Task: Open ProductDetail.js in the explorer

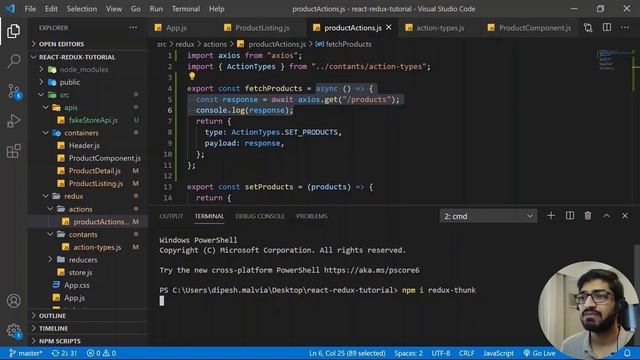Action: click(x=88, y=171)
